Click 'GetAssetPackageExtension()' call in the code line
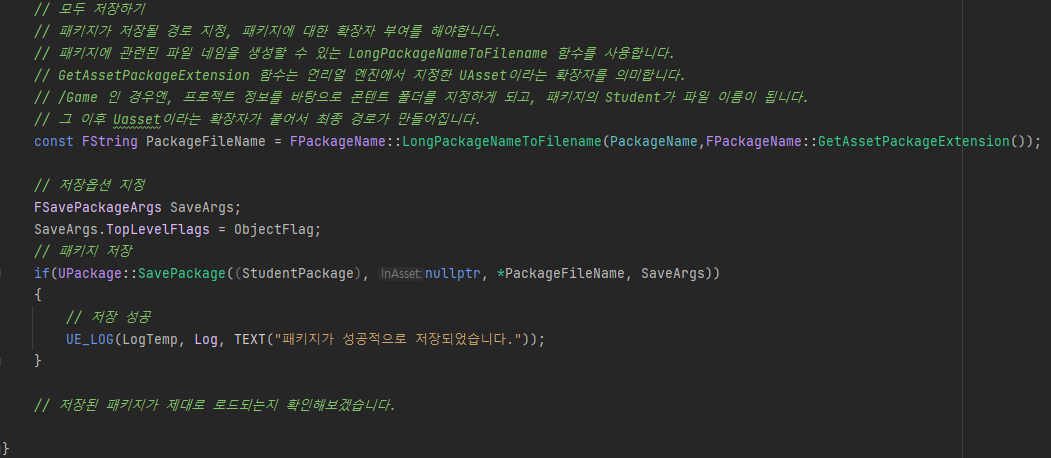 tap(921, 141)
